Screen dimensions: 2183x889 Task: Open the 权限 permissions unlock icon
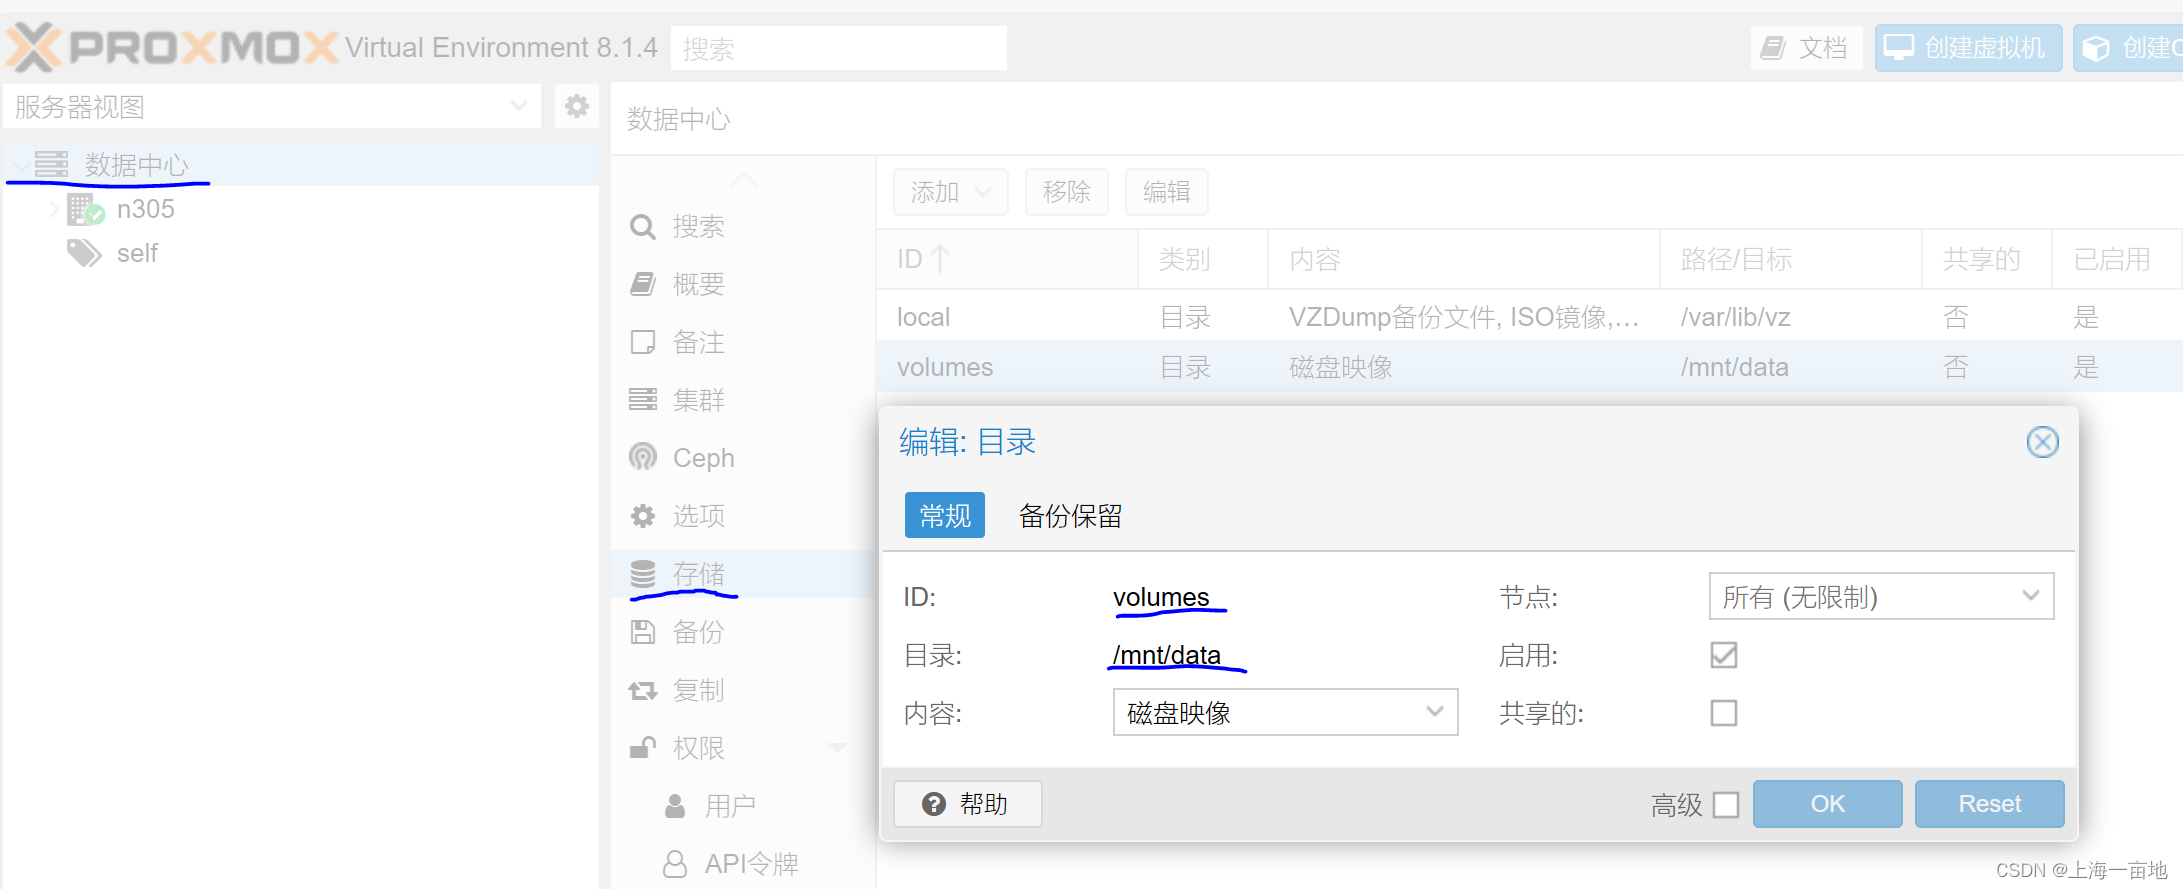coord(643,748)
